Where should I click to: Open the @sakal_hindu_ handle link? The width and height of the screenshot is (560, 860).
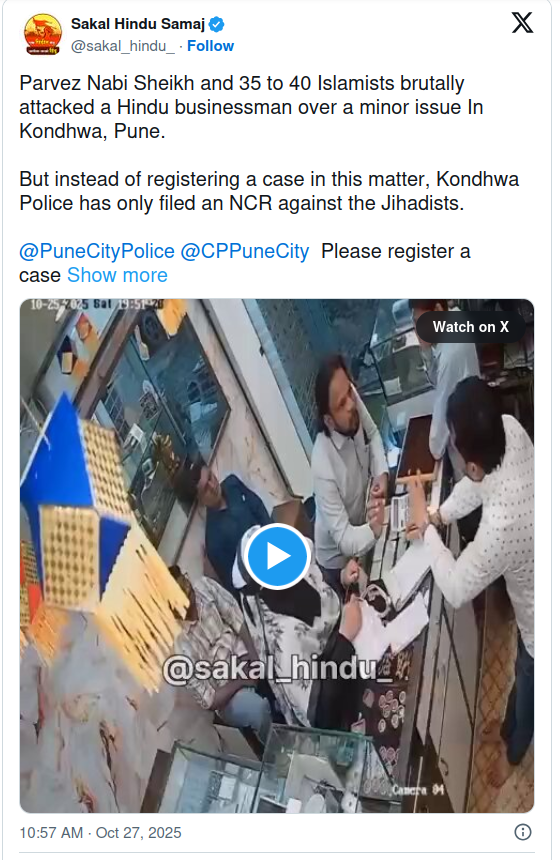pyautogui.click(x=123, y=46)
